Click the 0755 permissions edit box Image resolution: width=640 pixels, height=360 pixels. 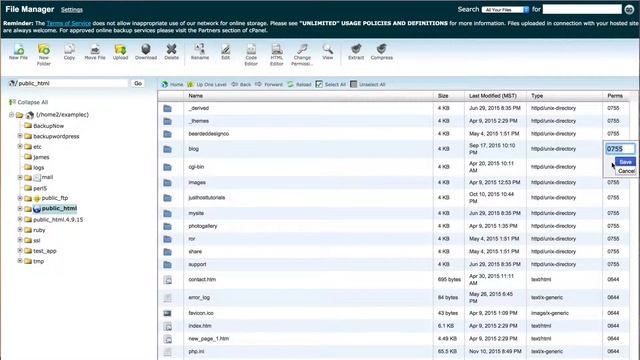coord(620,149)
